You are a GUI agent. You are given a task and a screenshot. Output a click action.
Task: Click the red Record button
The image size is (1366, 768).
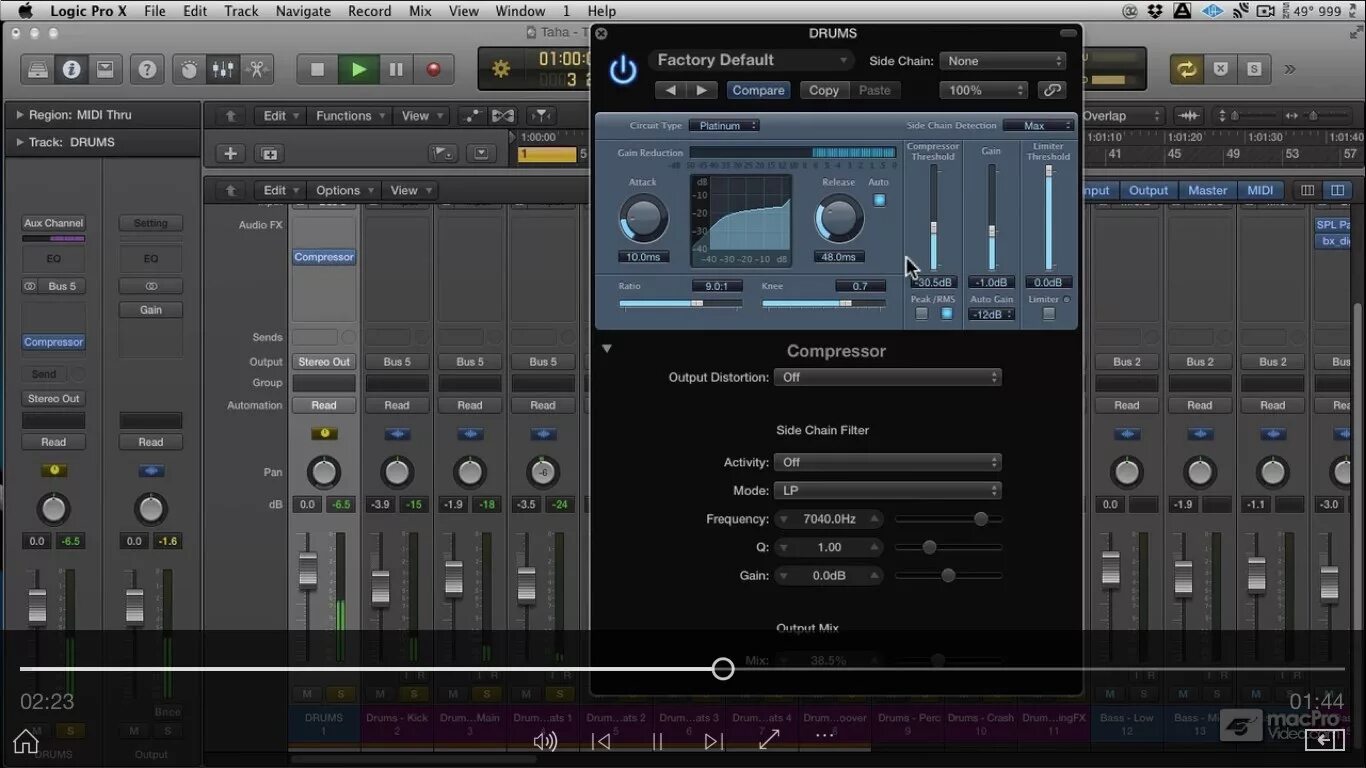(x=433, y=70)
